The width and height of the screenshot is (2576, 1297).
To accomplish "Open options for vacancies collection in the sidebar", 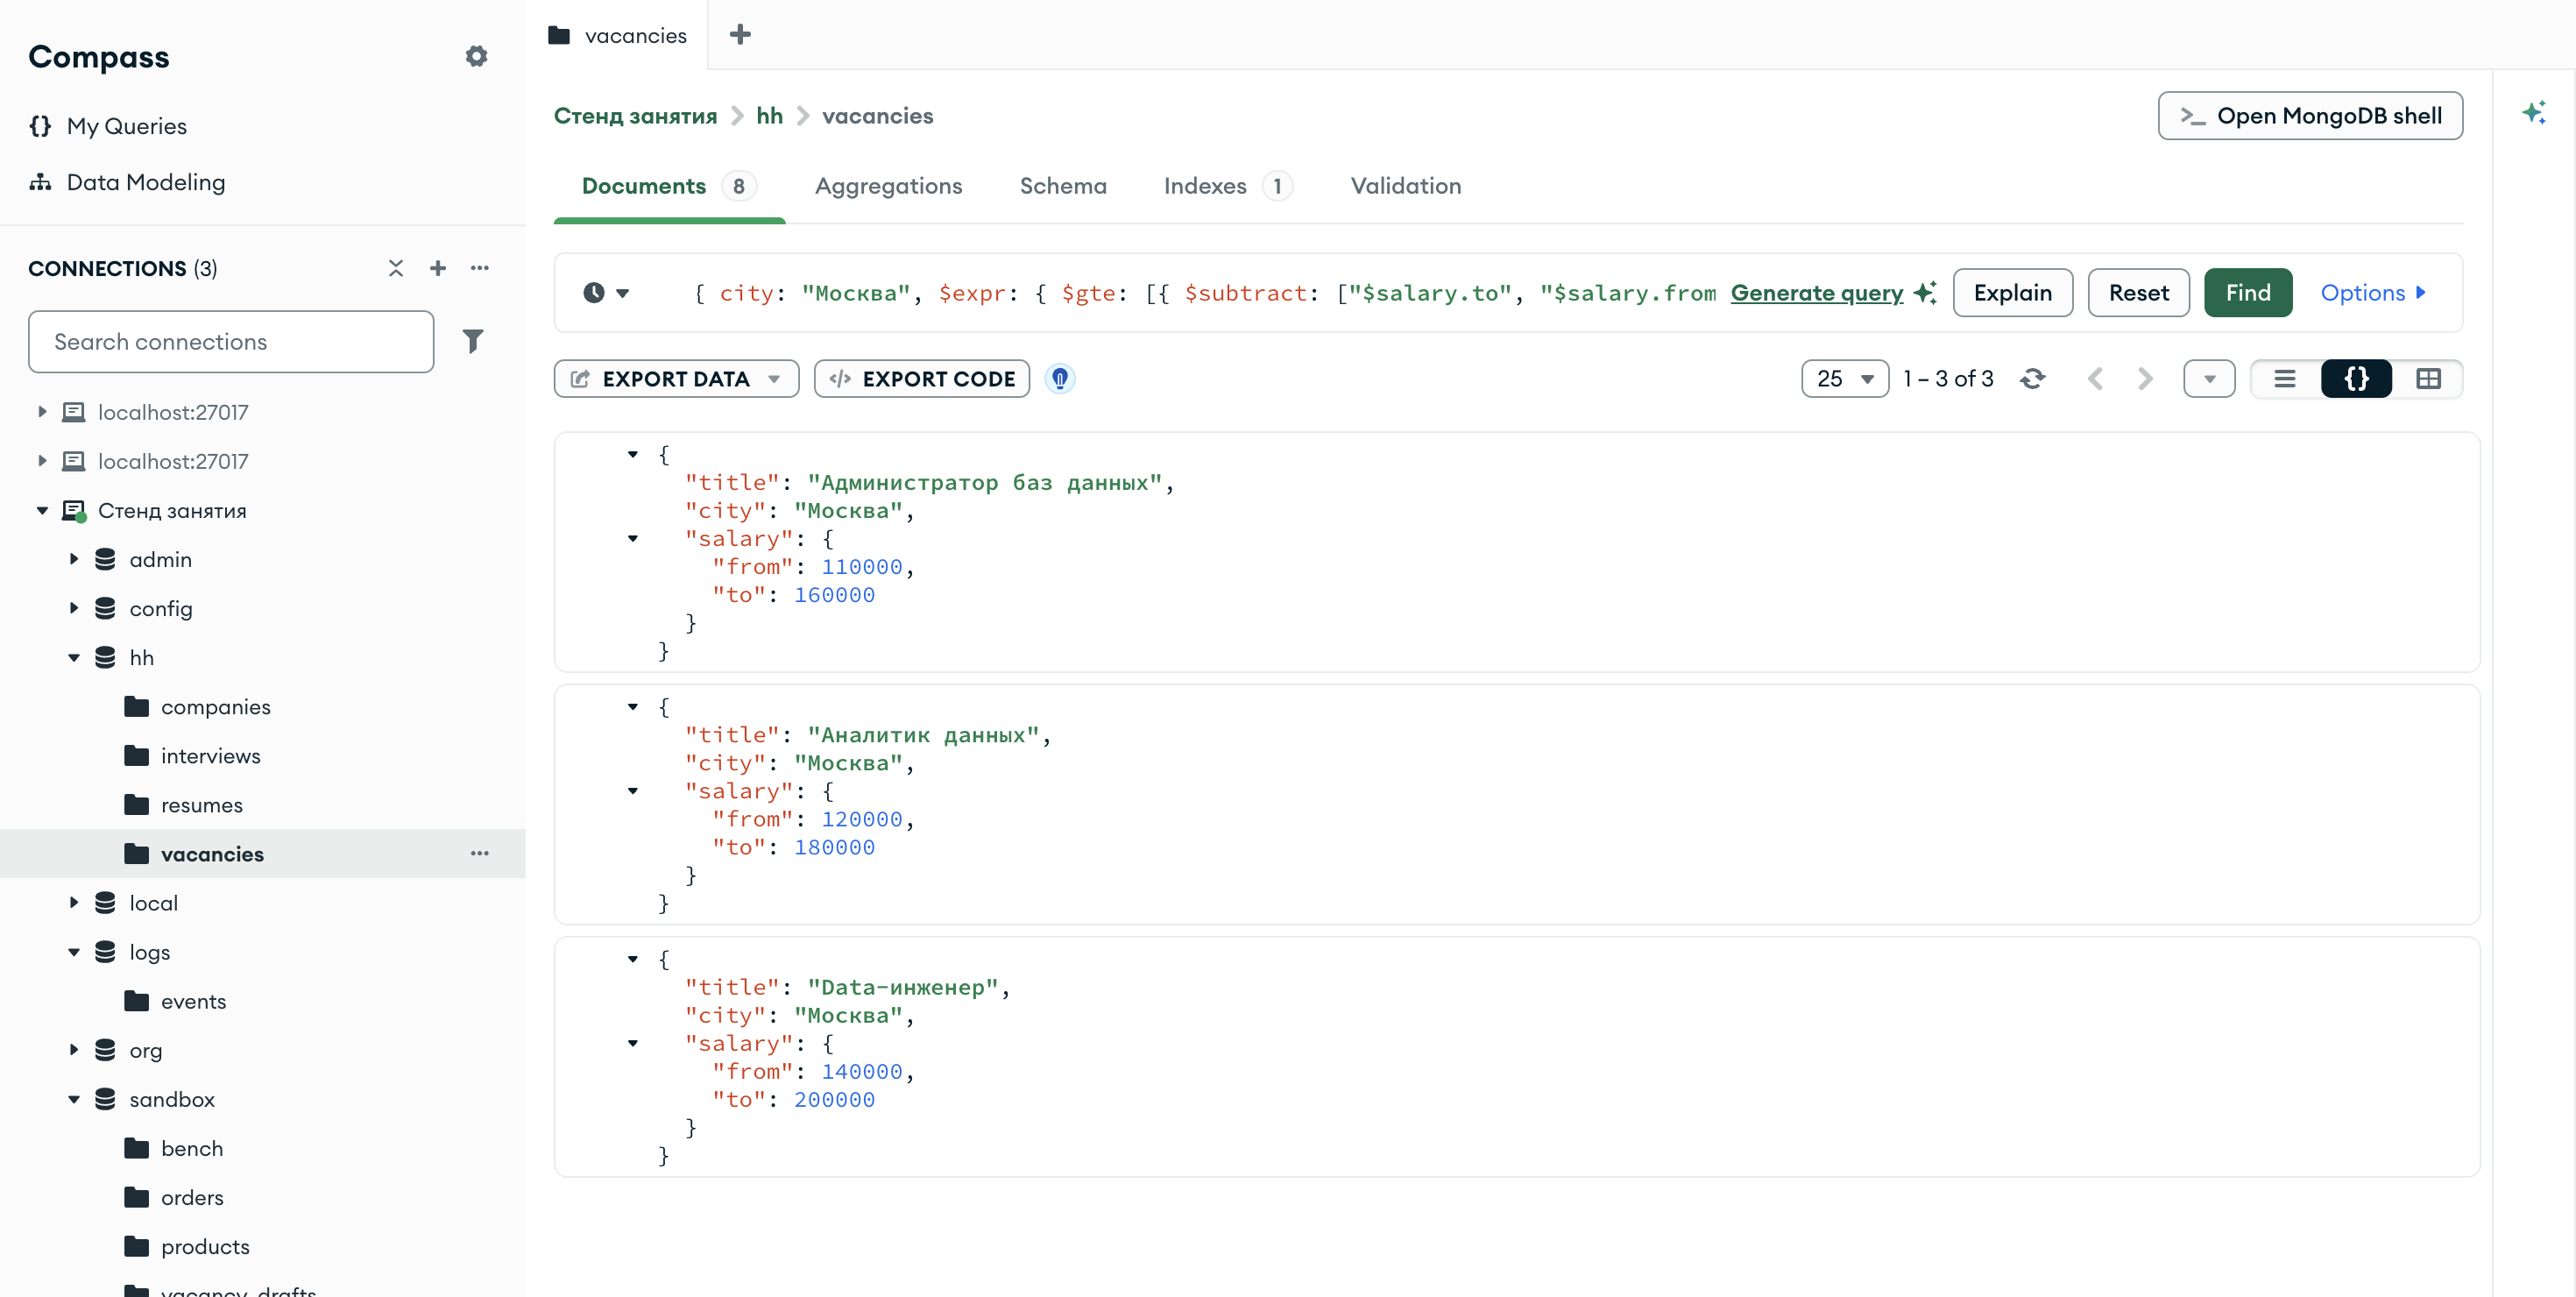I will (x=480, y=853).
